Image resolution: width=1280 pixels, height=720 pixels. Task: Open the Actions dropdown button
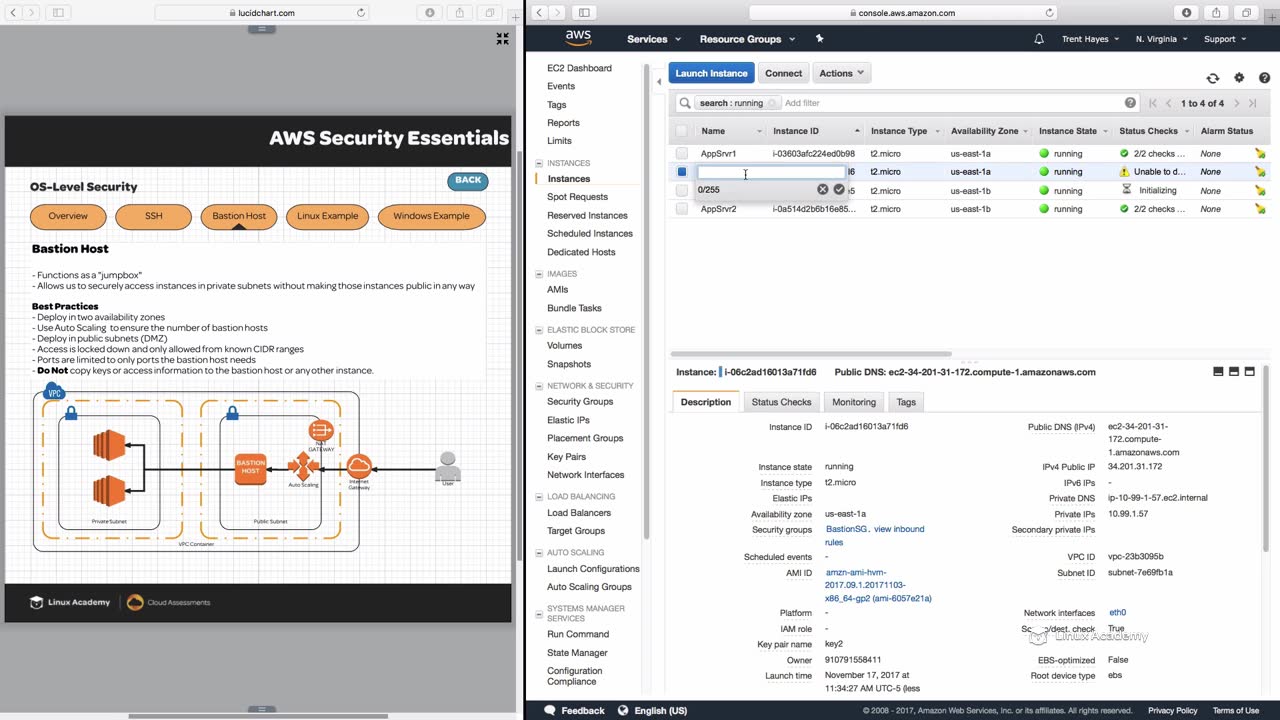point(841,73)
